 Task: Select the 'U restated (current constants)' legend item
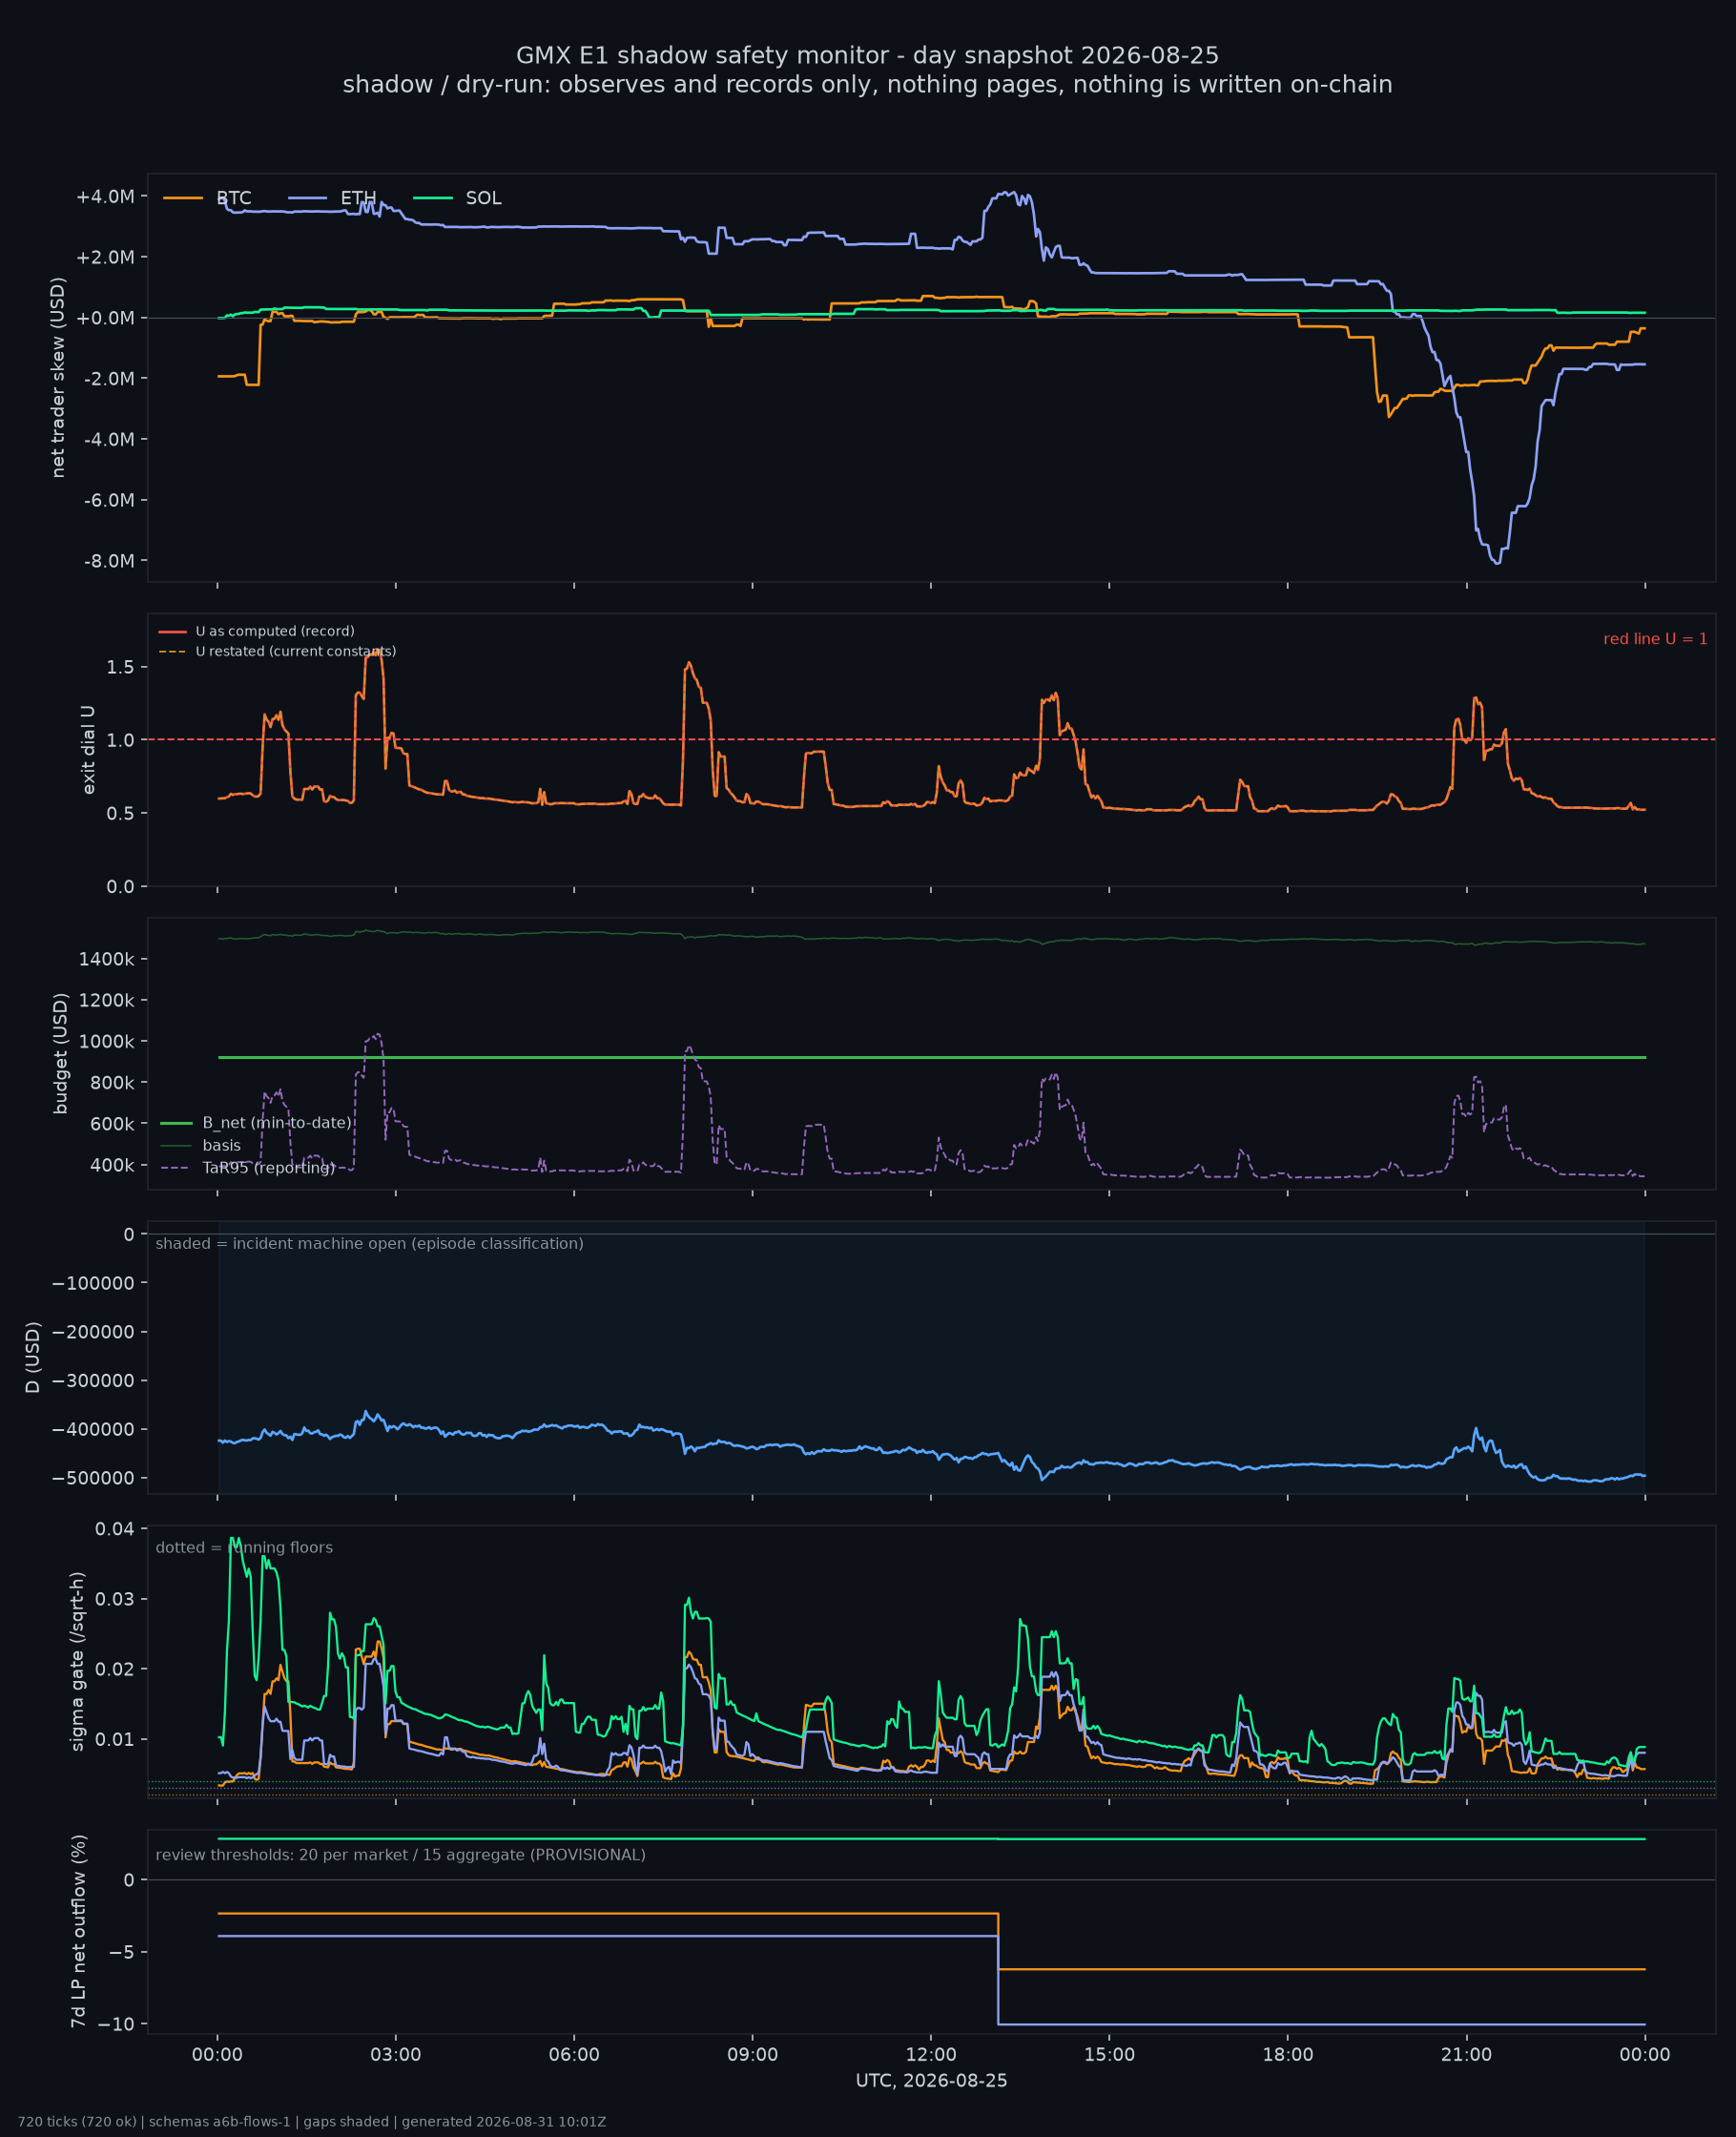(x=277, y=651)
